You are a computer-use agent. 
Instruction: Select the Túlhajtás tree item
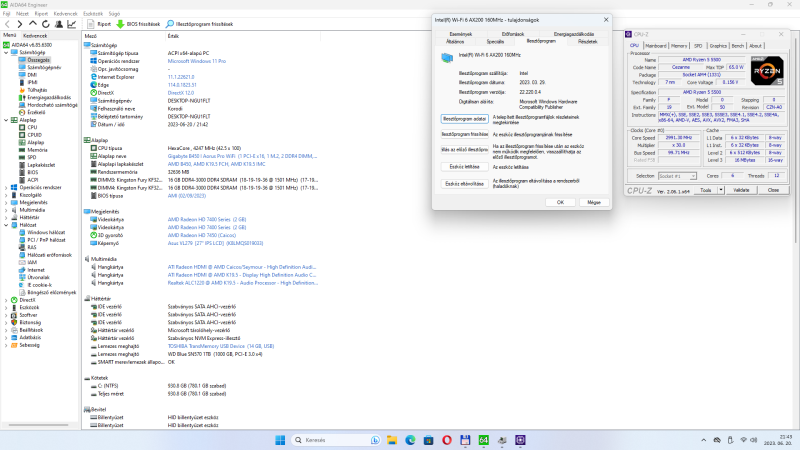click(x=37, y=90)
